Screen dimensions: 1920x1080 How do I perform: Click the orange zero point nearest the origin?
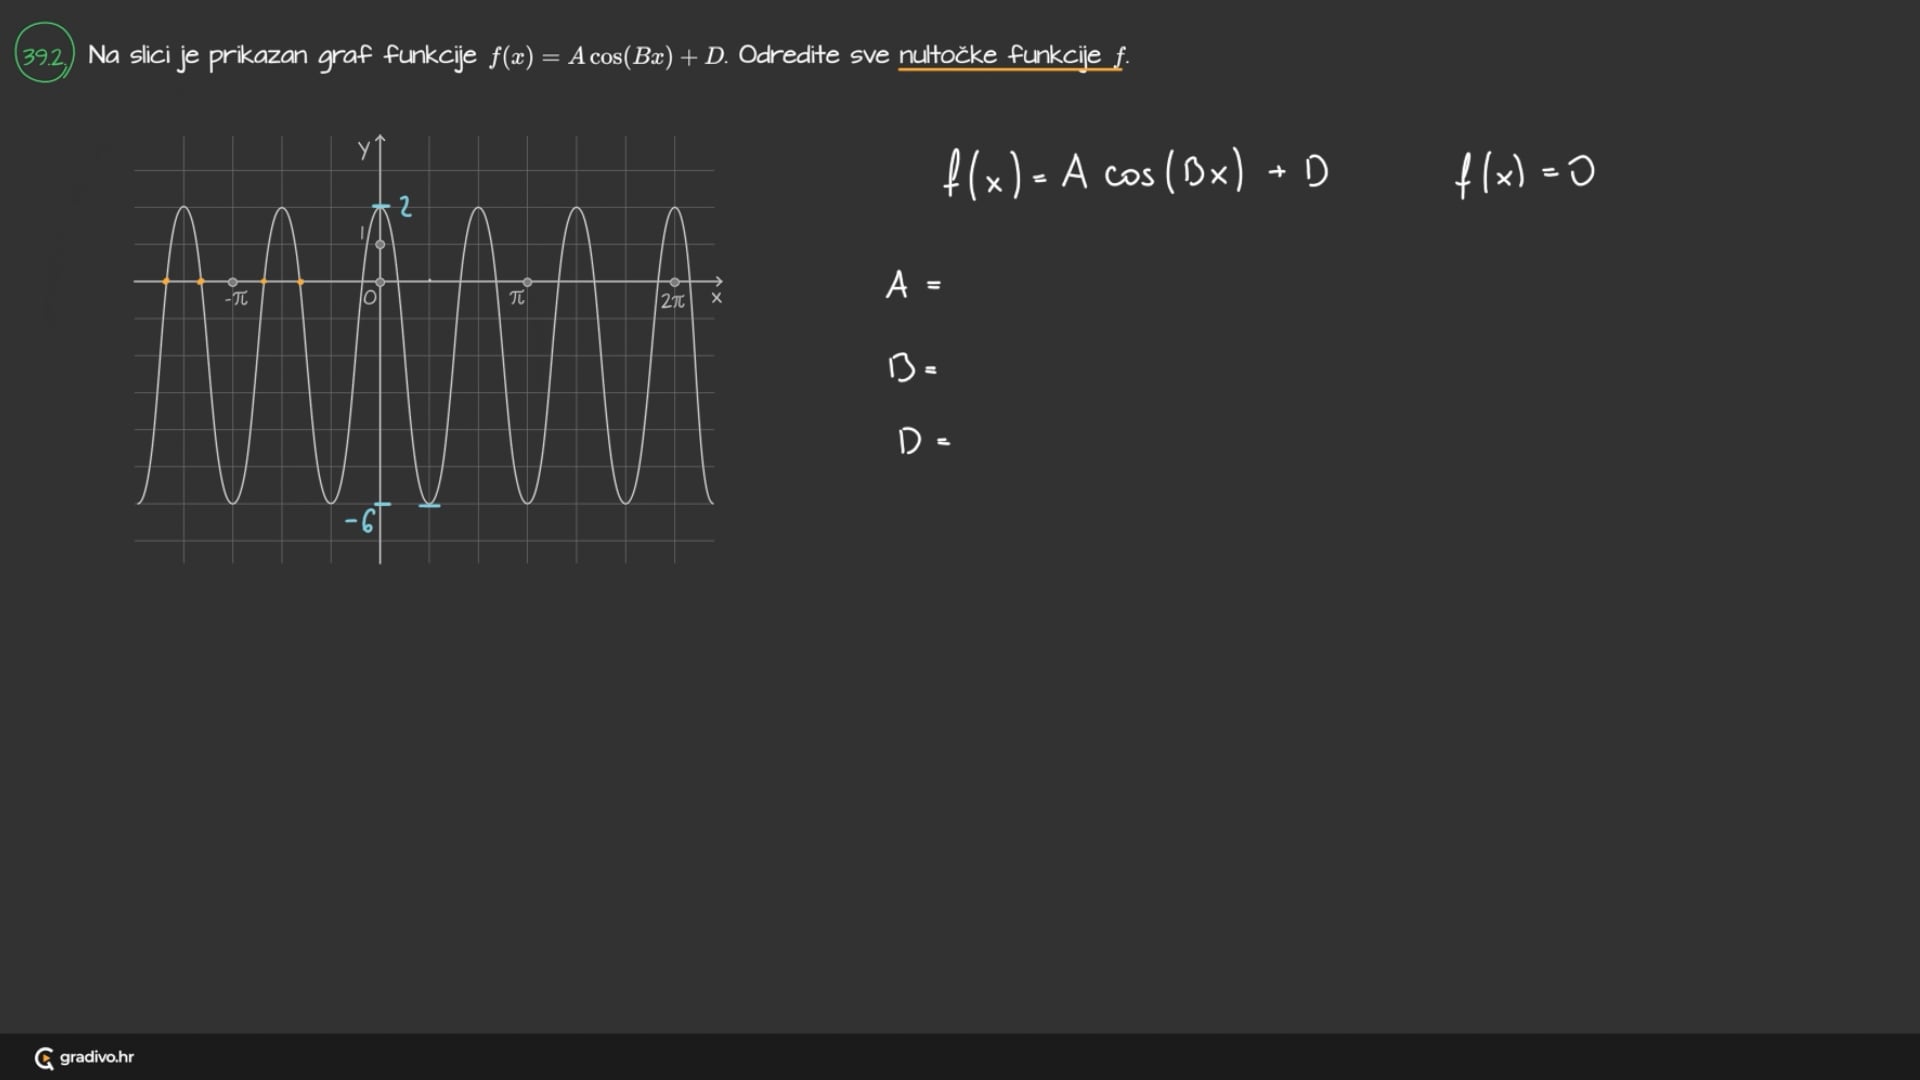pos(301,282)
